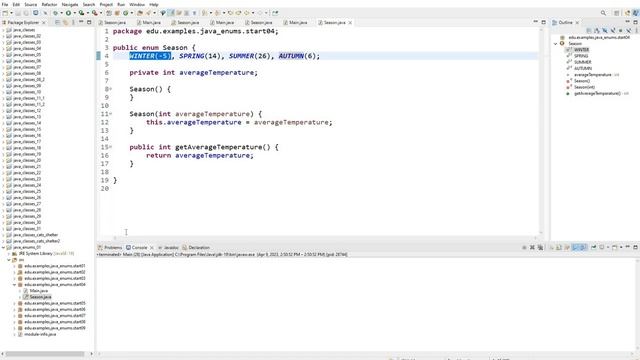Image resolution: width=640 pixels, height=360 pixels.
Task: Toggle Scroll Lock in the Console toolbar
Action: click(559, 247)
